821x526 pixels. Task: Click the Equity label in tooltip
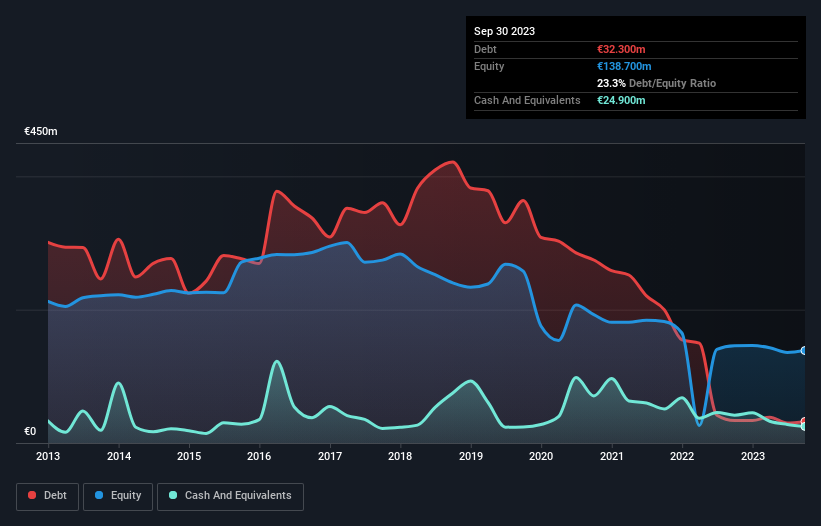[489, 66]
